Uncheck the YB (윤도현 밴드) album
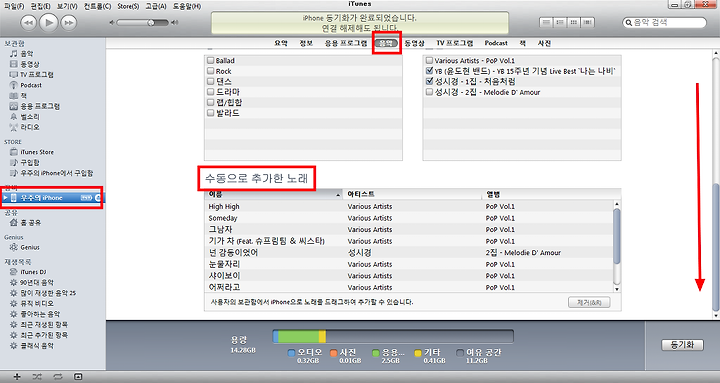The width and height of the screenshot is (720, 383). (429, 71)
